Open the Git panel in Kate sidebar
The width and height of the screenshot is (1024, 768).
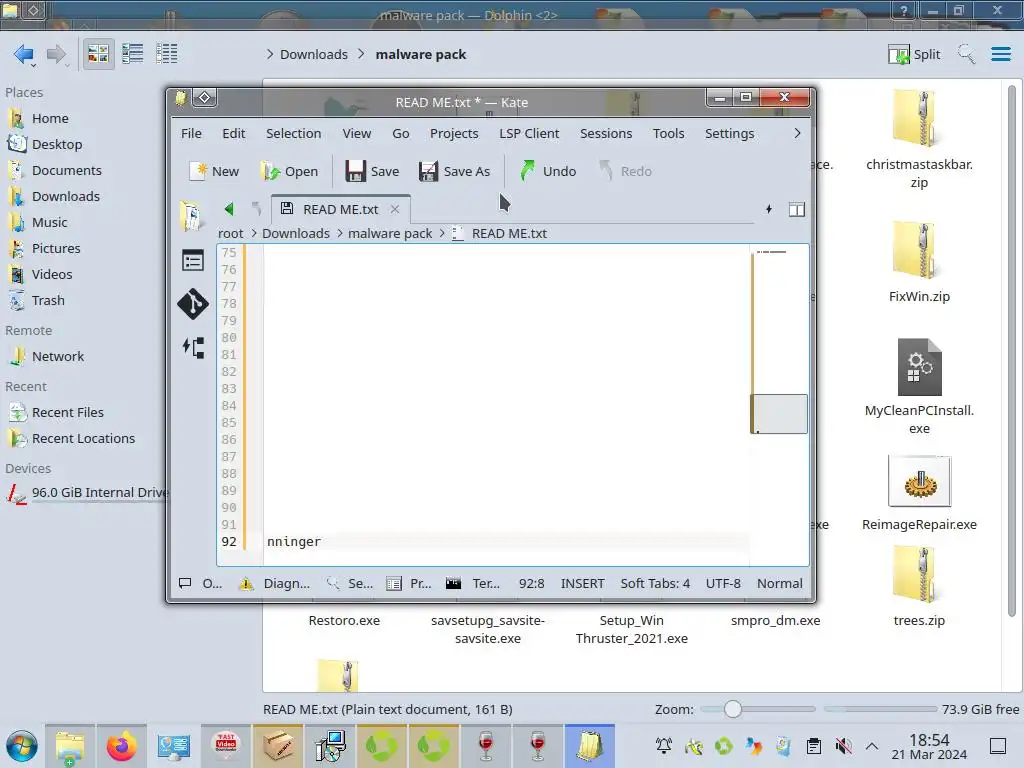[193, 304]
